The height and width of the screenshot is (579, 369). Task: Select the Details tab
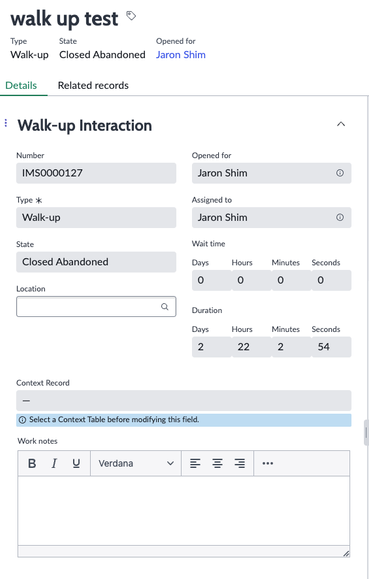coord(21,85)
